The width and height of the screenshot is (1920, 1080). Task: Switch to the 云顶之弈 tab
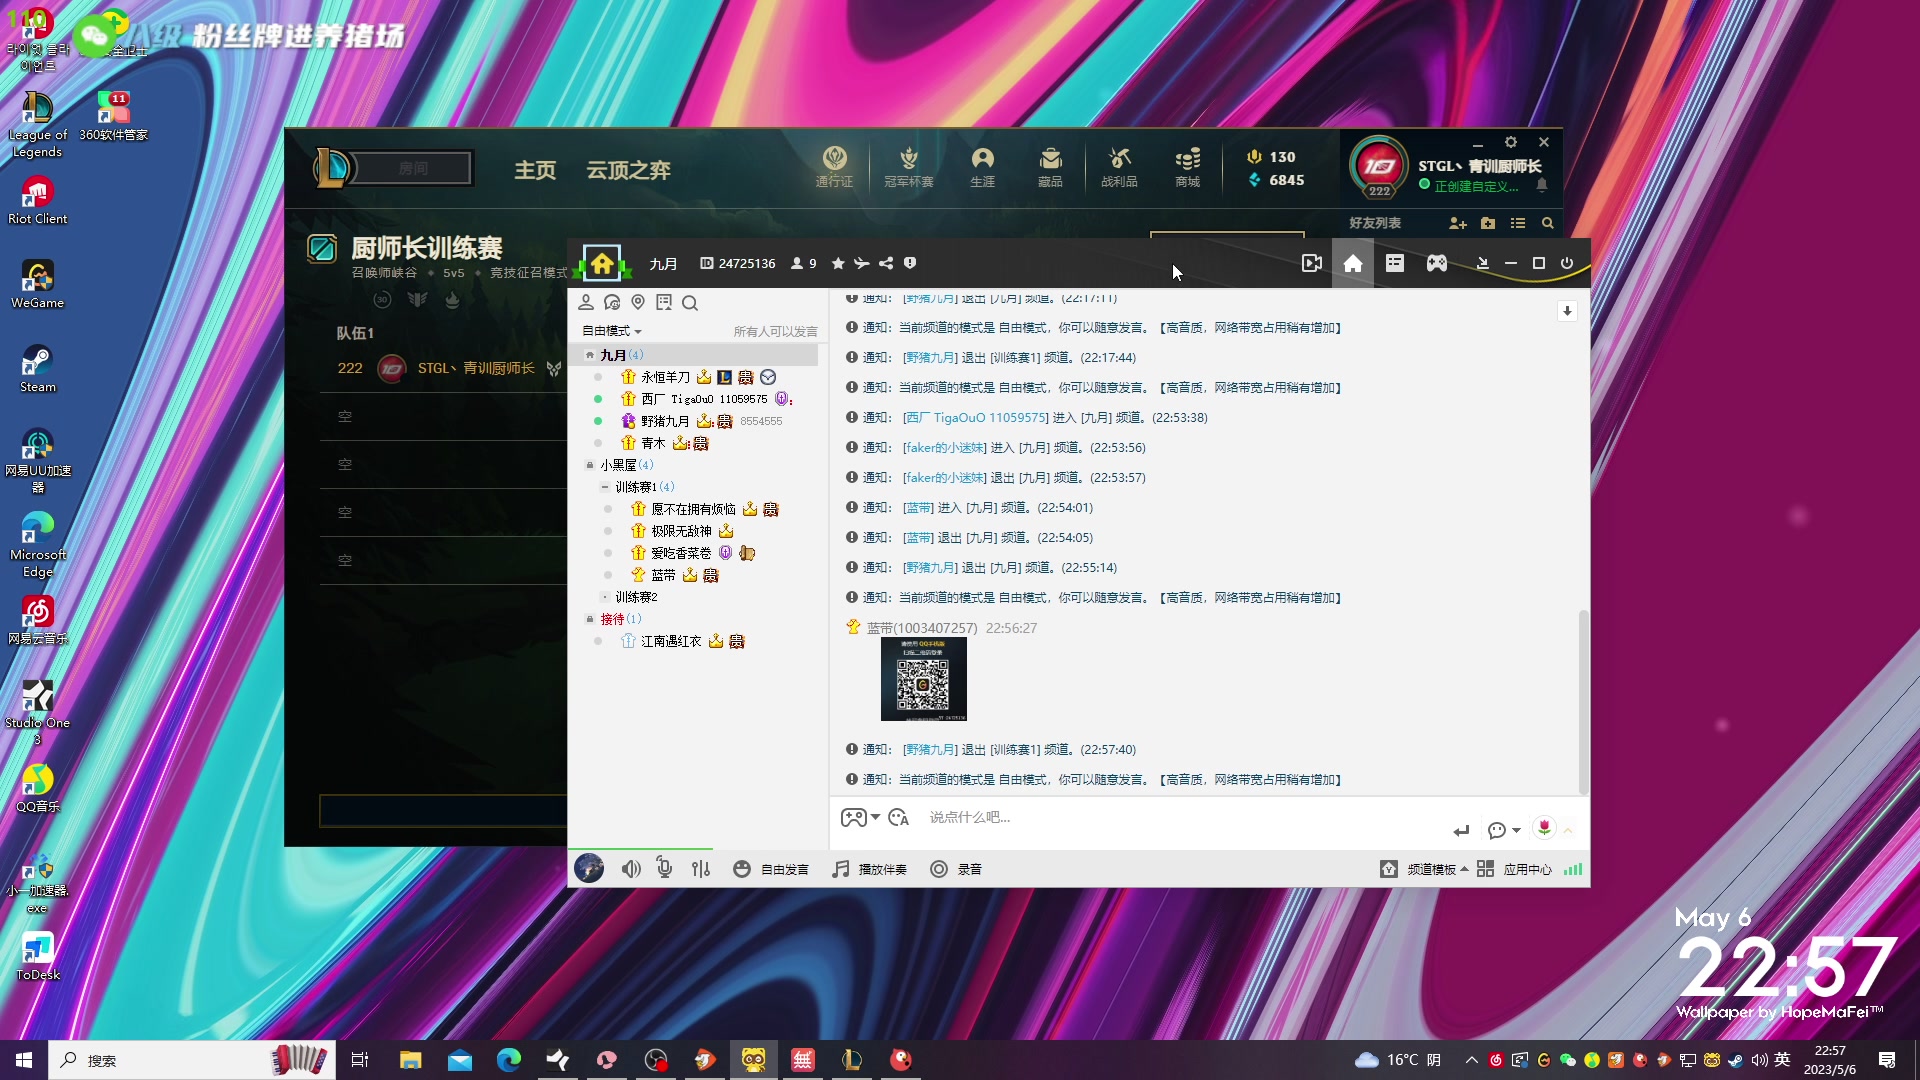click(x=628, y=170)
